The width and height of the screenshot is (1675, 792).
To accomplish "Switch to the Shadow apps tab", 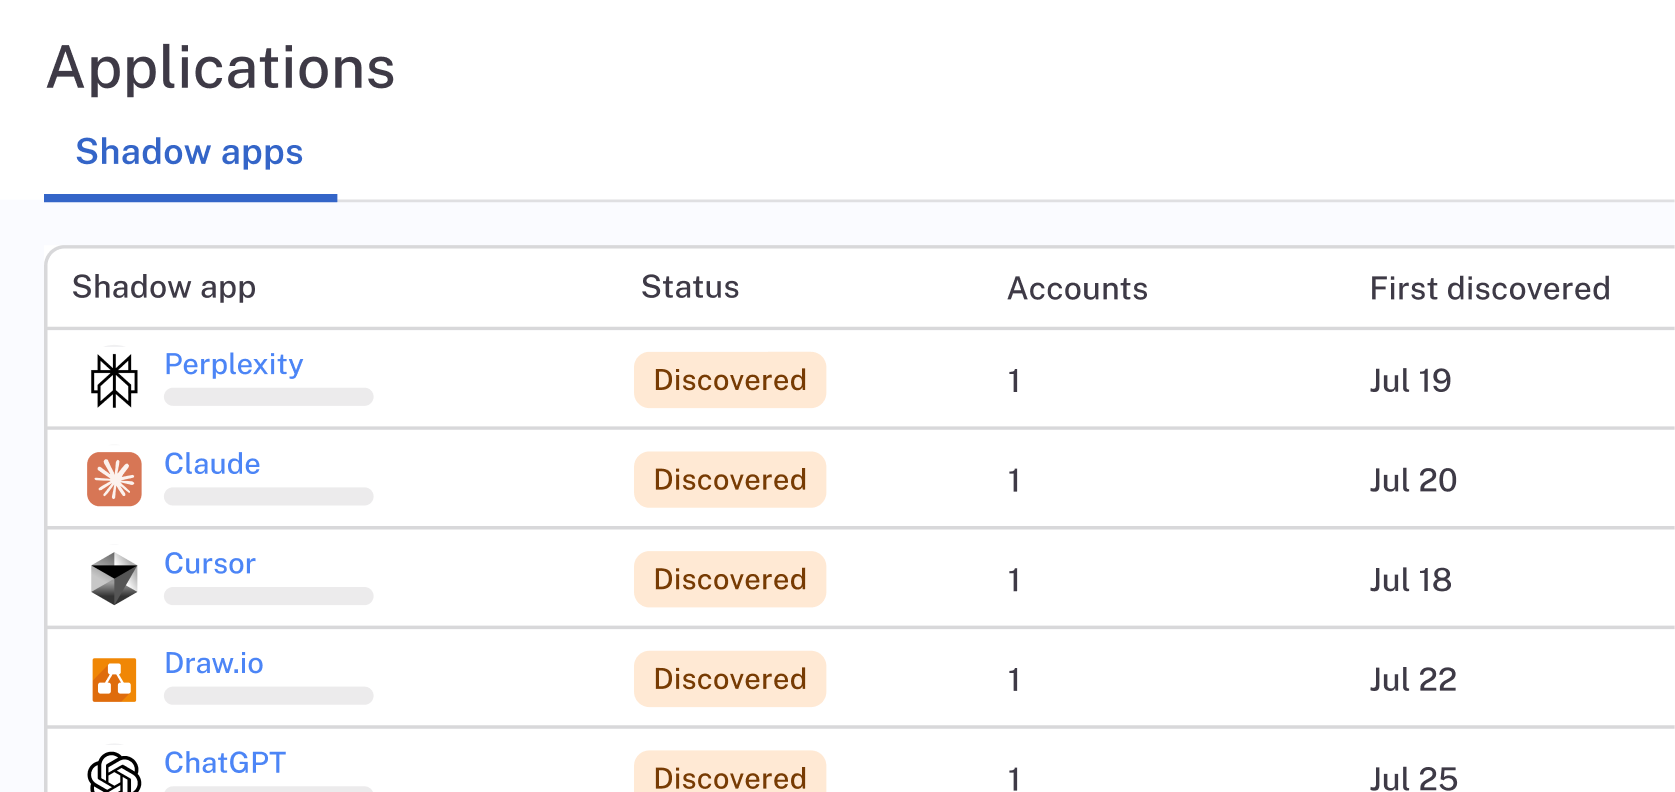I will [189, 152].
